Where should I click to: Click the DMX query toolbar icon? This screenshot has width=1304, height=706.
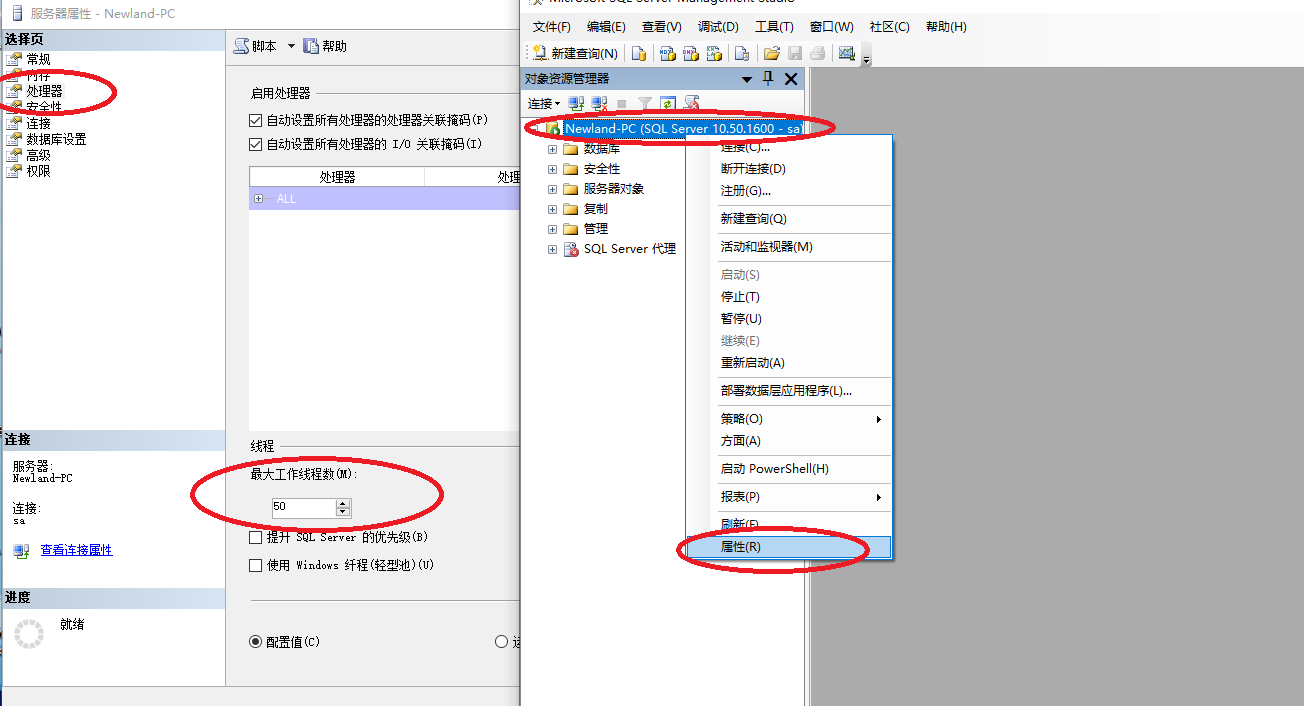click(690, 54)
